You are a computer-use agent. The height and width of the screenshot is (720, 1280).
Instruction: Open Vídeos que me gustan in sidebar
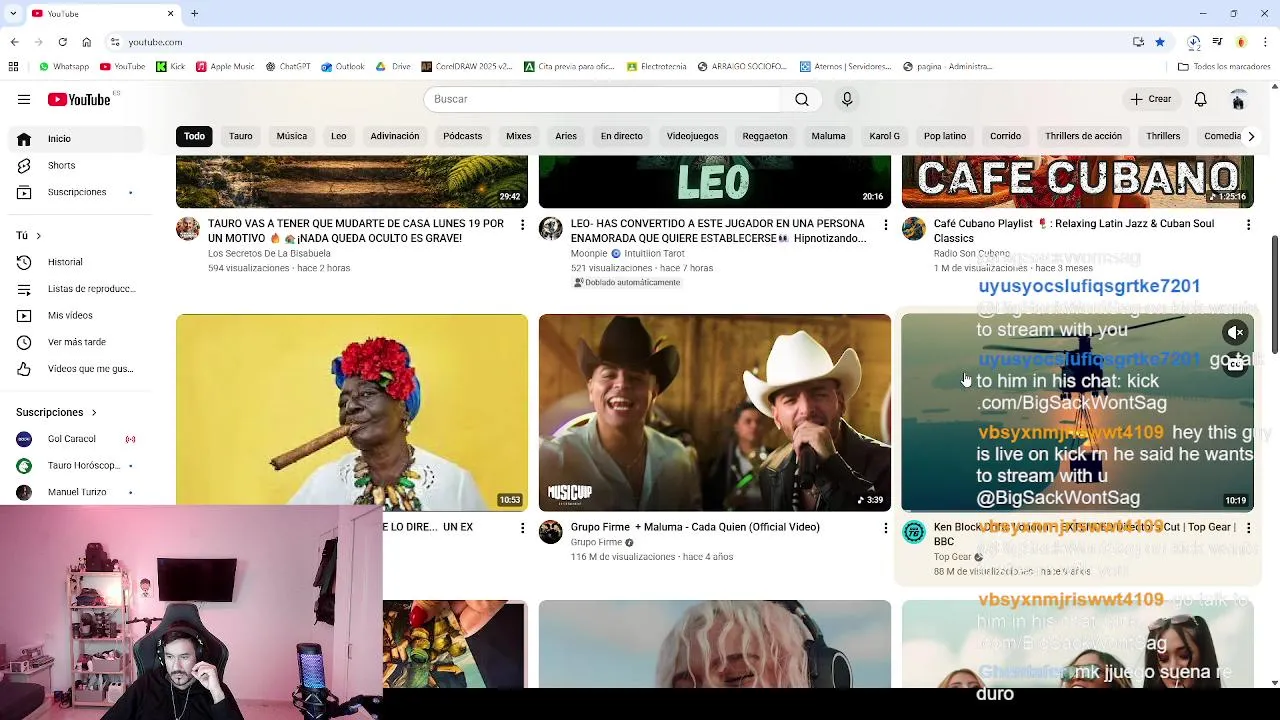coord(76,369)
